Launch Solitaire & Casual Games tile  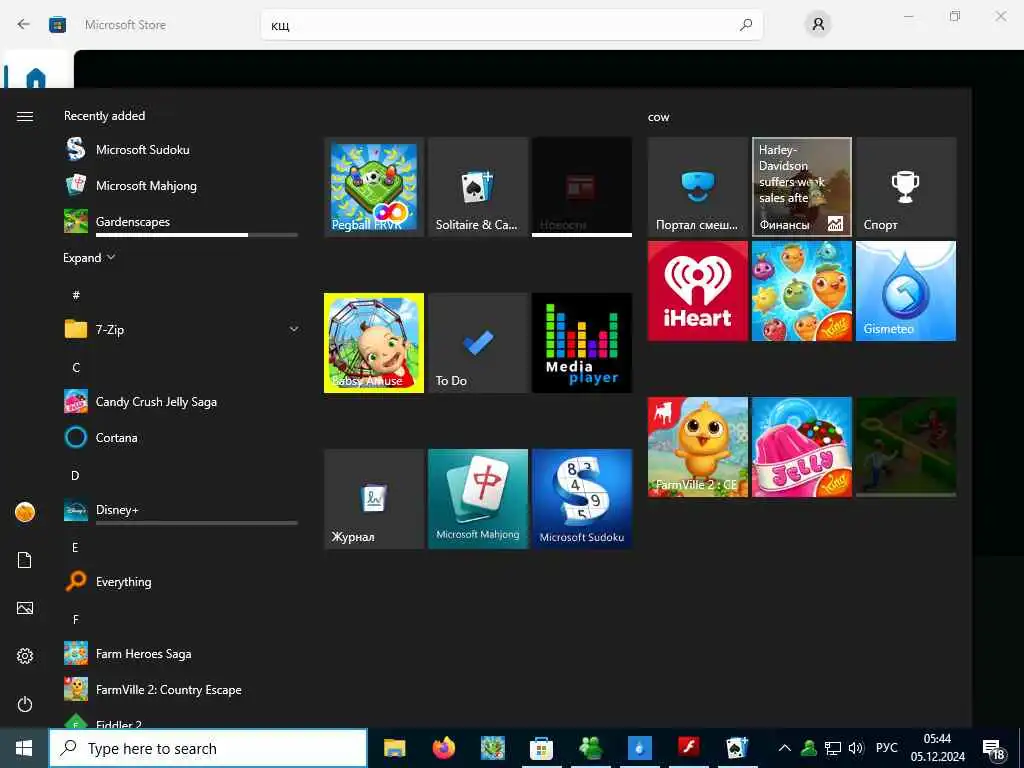[477, 187]
